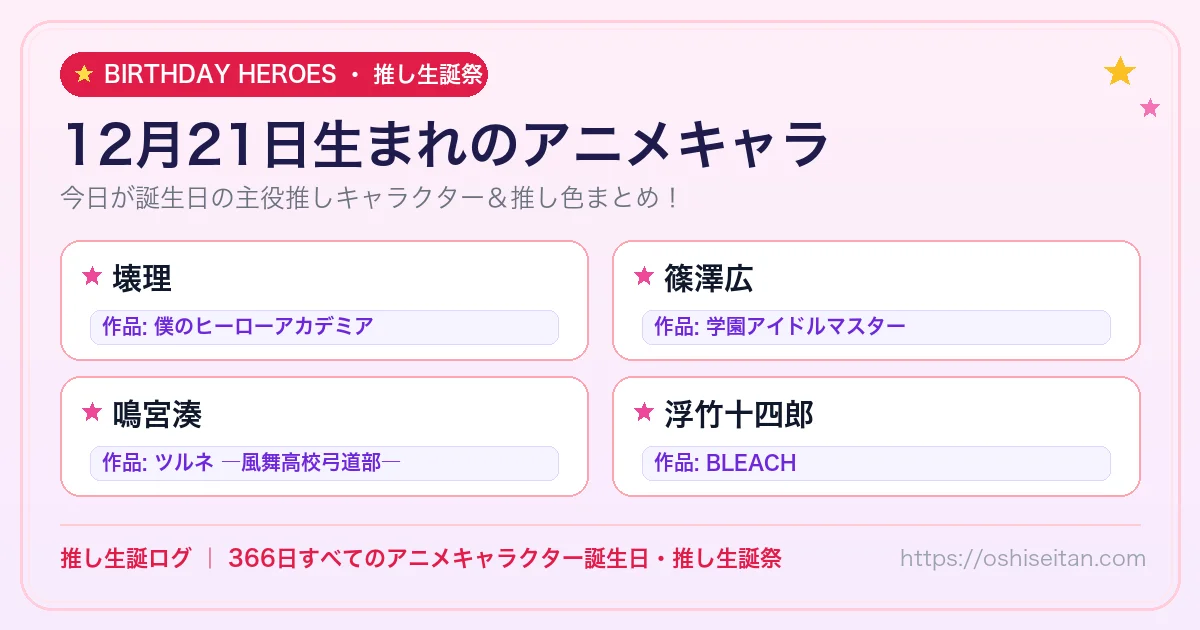Click the small pink star at top right

pos(1150,108)
